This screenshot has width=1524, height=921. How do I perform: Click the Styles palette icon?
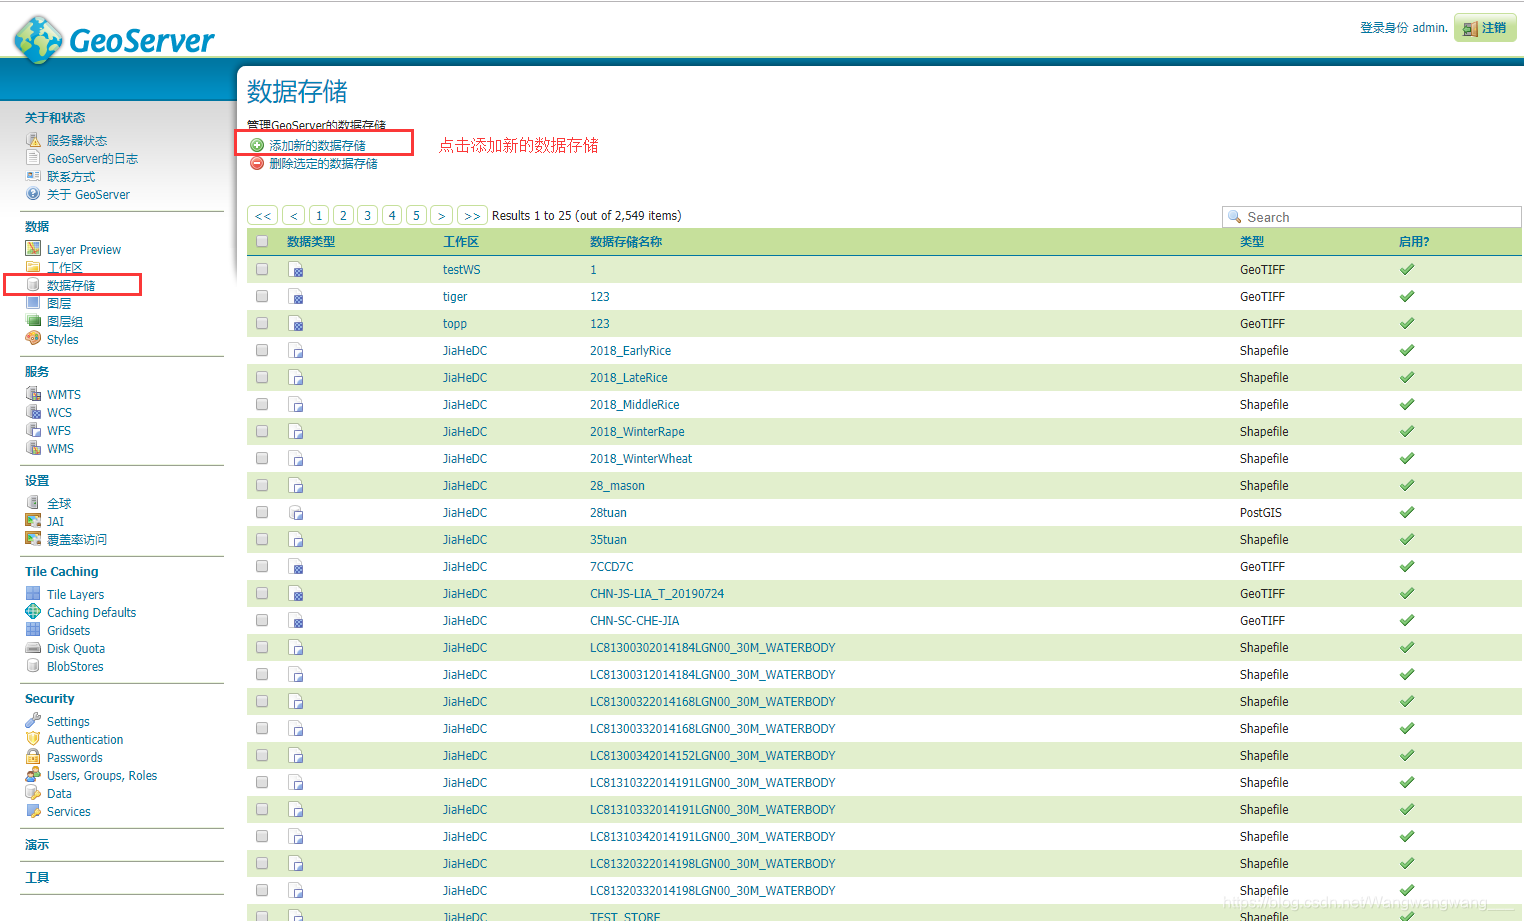pos(33,339)
